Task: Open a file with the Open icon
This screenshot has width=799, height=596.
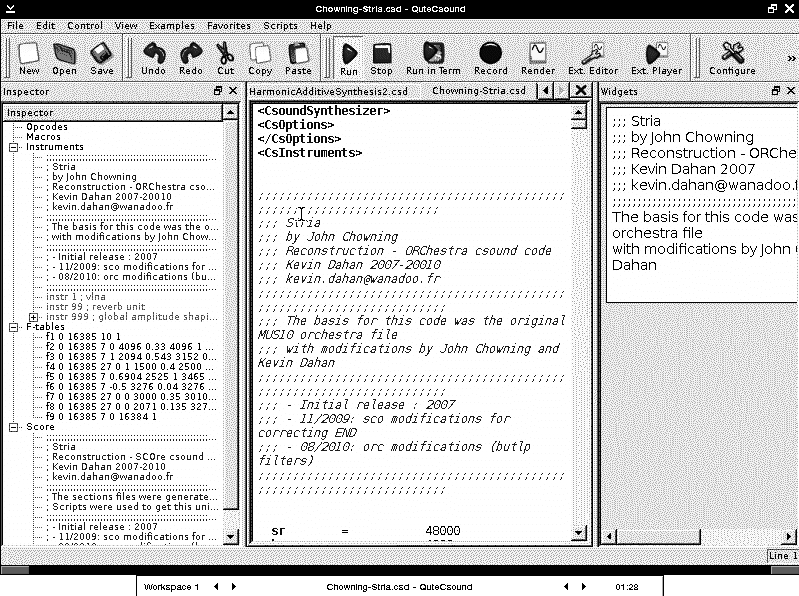Action: [64, 58]
